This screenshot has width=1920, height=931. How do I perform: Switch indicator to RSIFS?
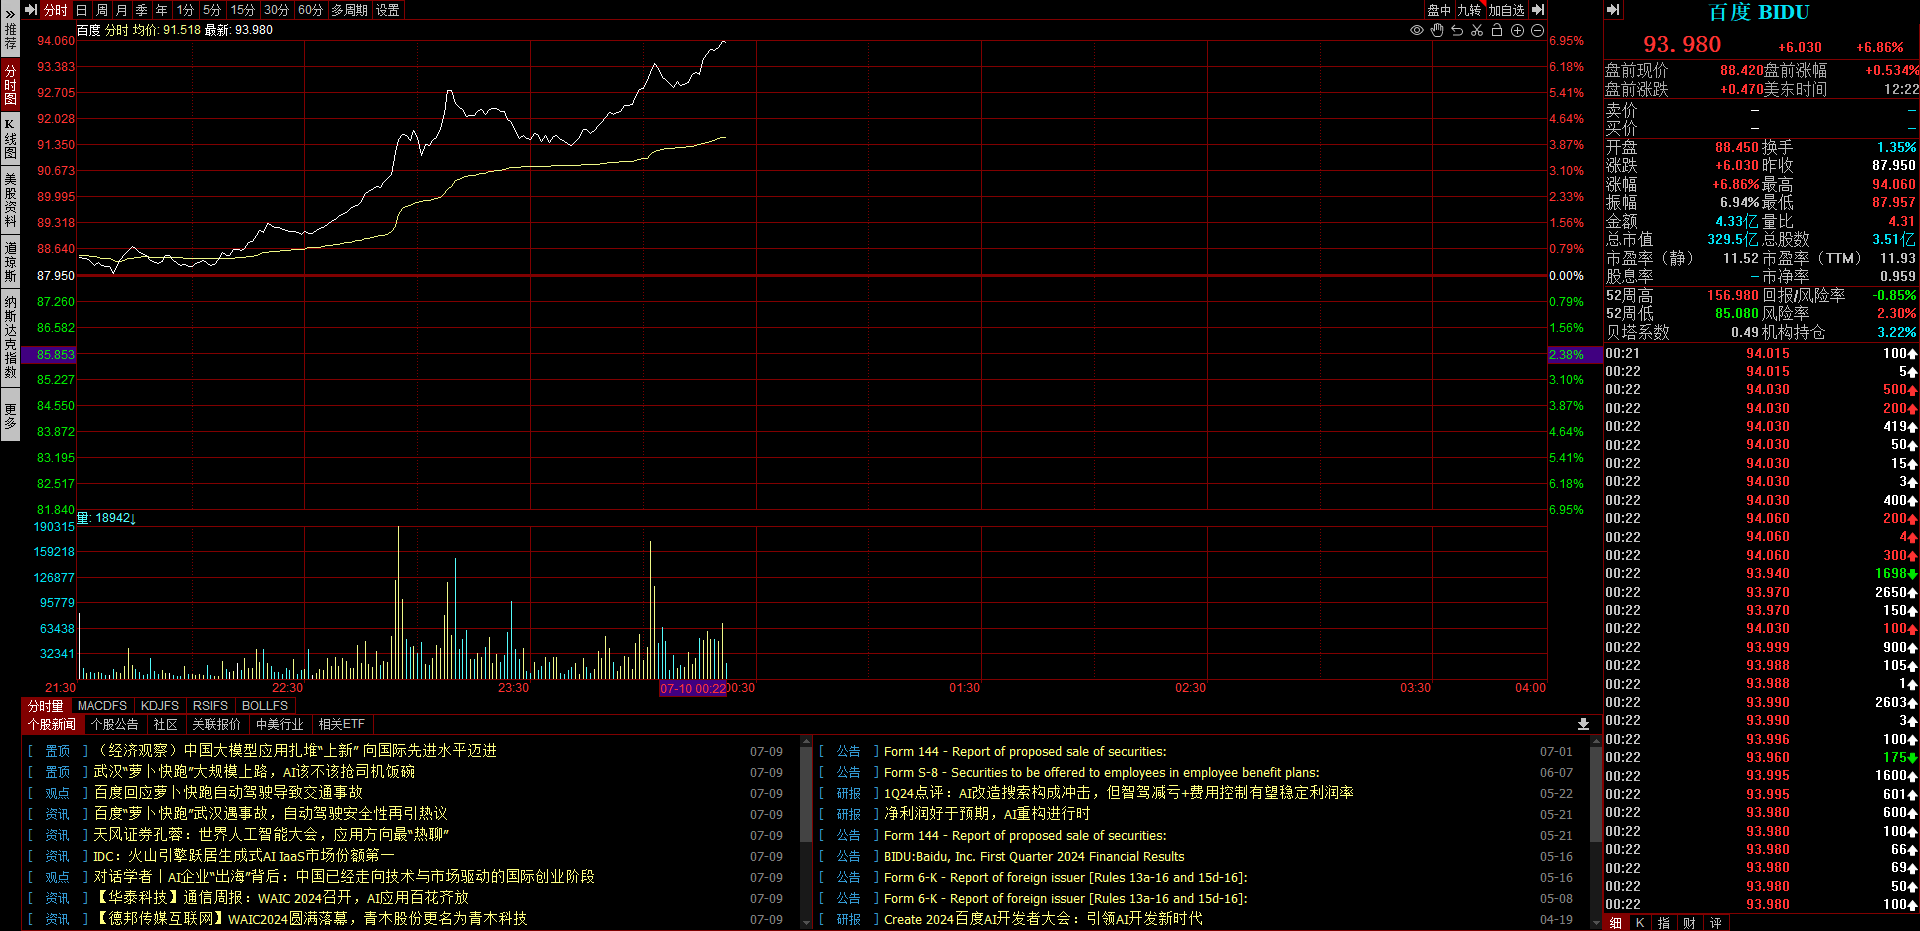pyautogui.click(x=210, y=706)
